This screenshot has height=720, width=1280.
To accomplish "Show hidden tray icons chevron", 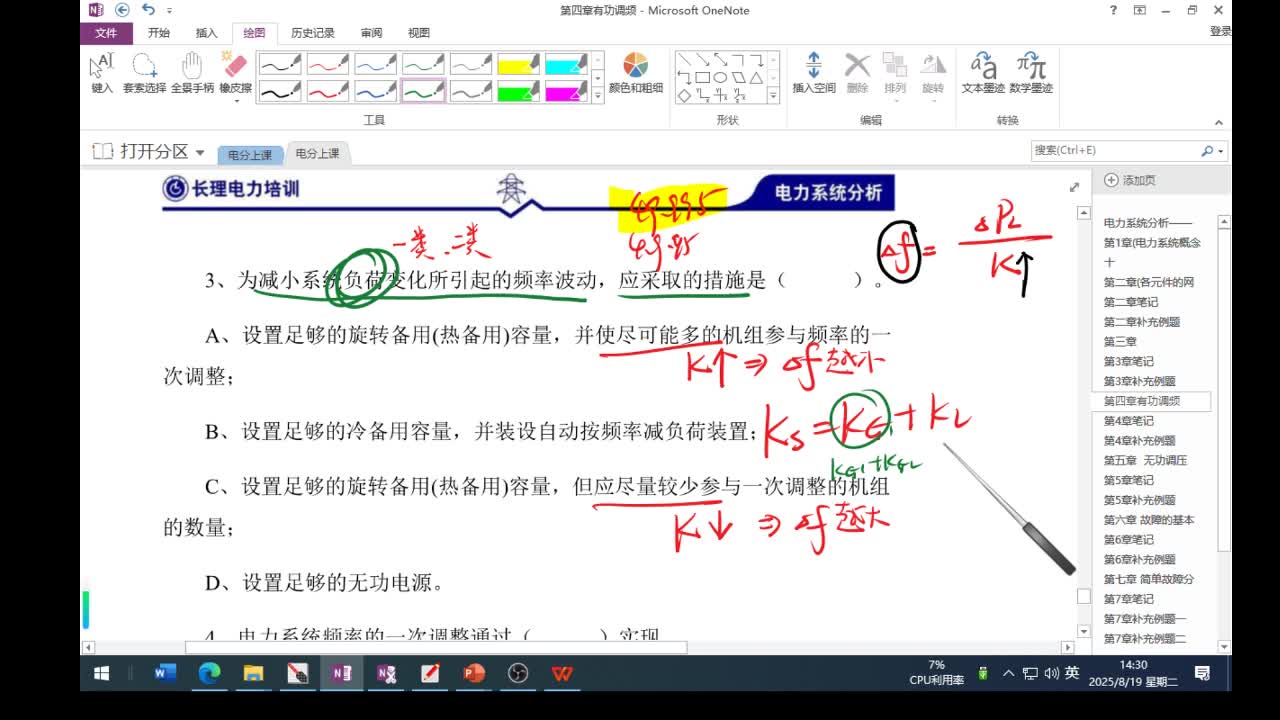I will click(1008, 674).
